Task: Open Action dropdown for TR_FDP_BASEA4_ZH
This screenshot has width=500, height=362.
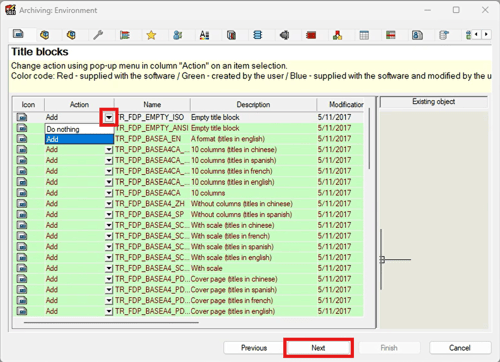Action: [x=109, y=204]
